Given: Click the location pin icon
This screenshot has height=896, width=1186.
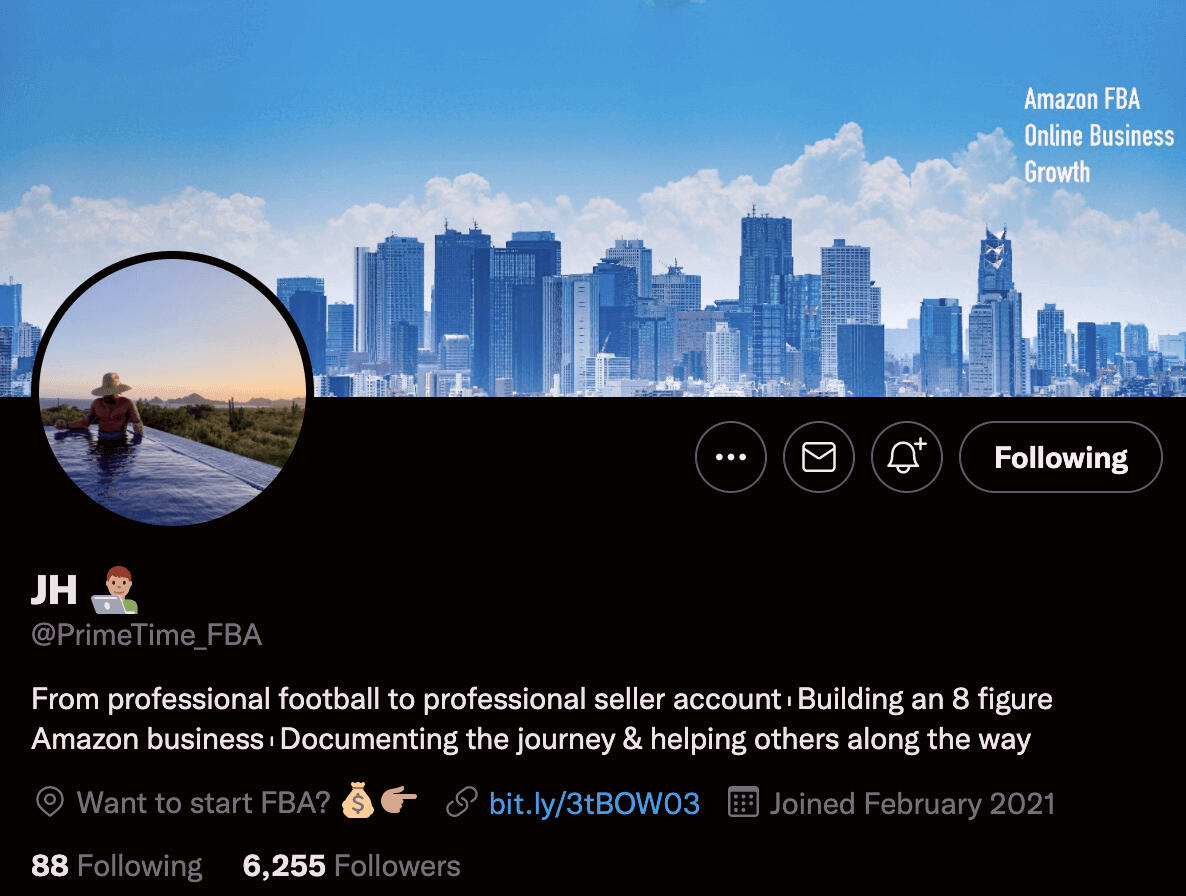Looking at the screenshot, I should click(x=50, y=802).
